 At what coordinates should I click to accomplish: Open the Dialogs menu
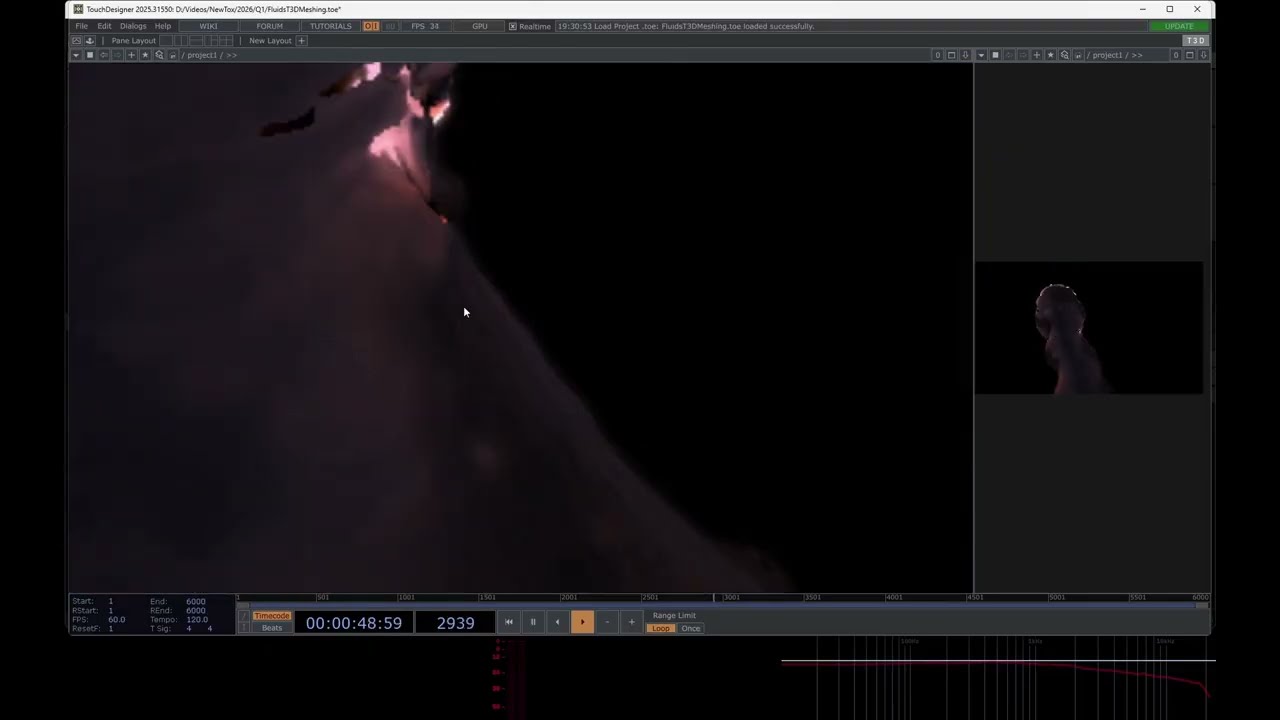tap(133, 26)
